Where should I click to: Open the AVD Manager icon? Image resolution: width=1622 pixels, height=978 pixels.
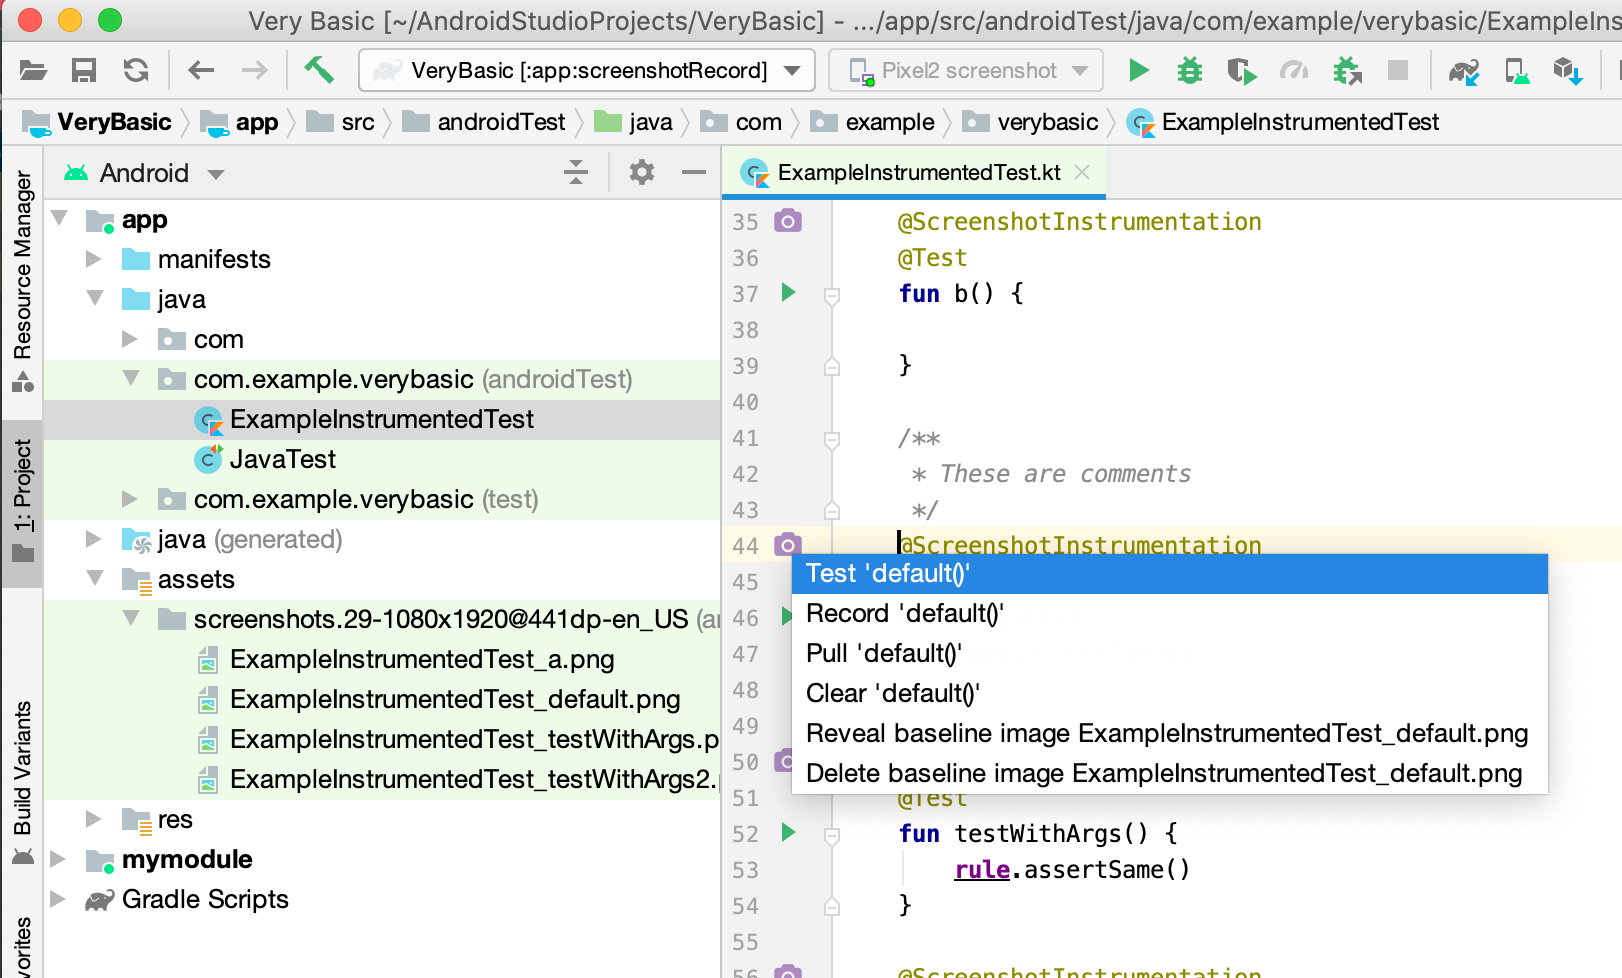coord(1516,71)
